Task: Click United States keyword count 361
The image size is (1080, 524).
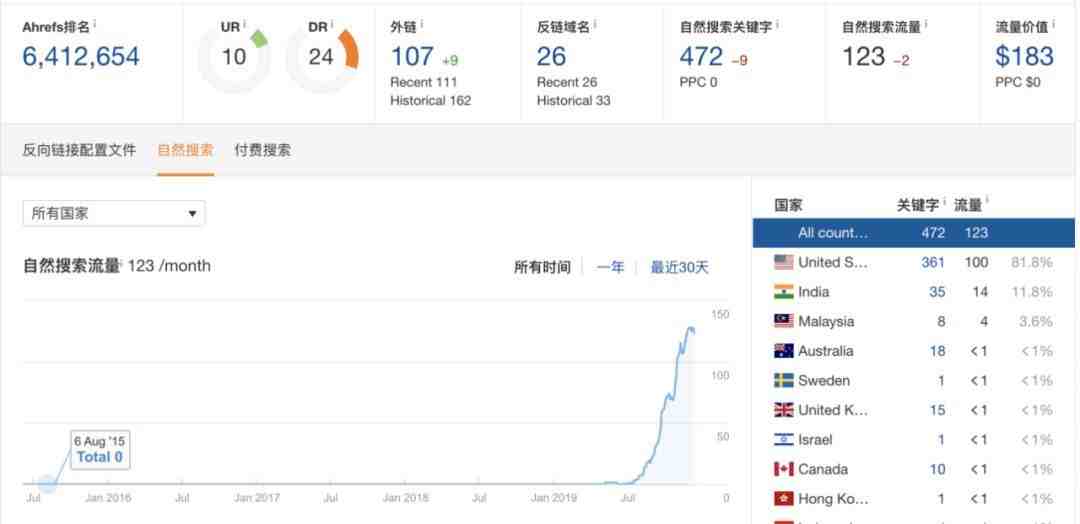Action: click(x=933, y=262)
